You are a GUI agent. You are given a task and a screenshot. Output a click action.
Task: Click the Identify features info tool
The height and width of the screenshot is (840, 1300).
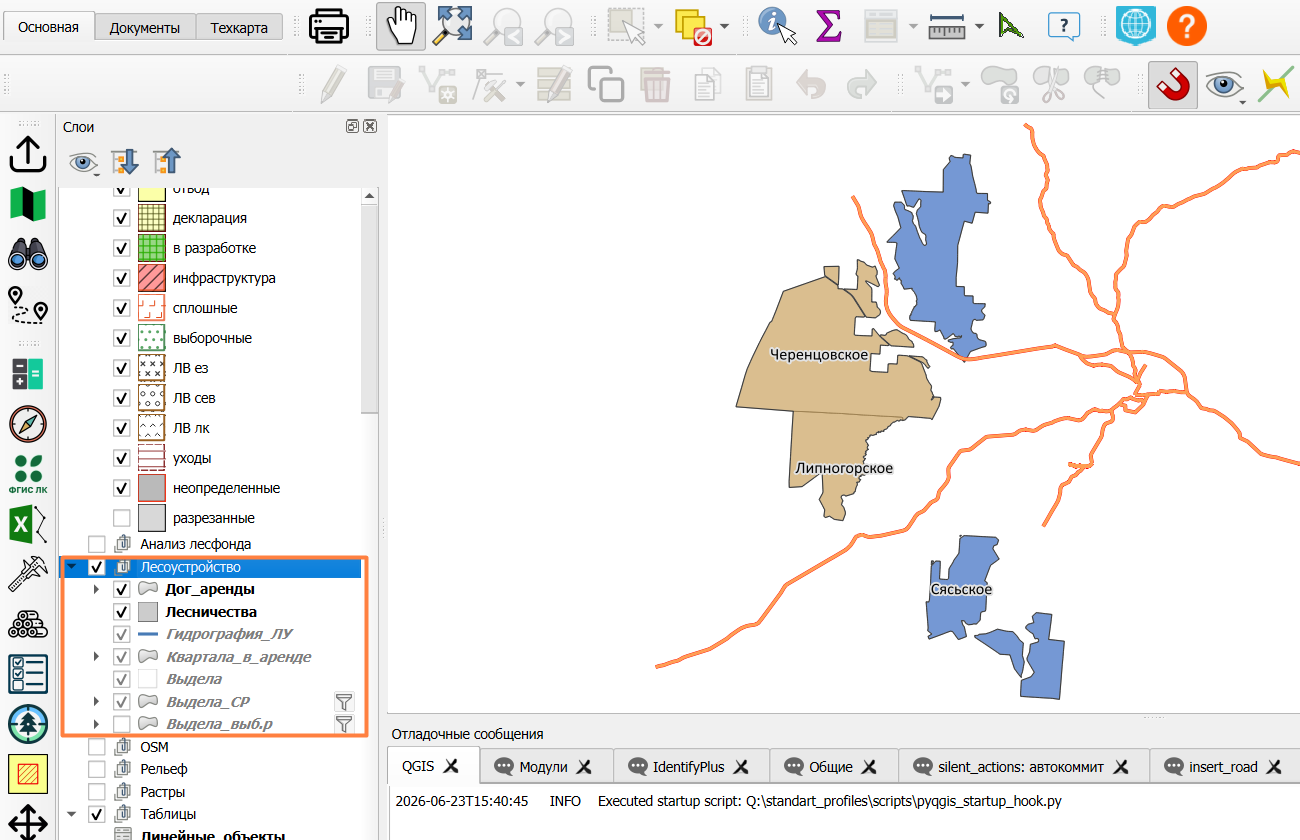coord(778,26)
